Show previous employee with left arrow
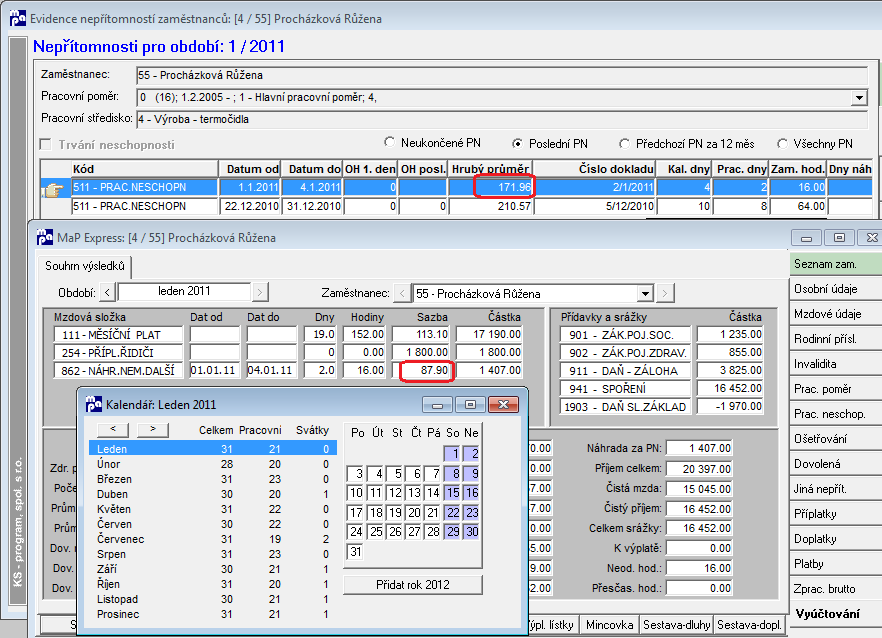 tap(402, 293)
